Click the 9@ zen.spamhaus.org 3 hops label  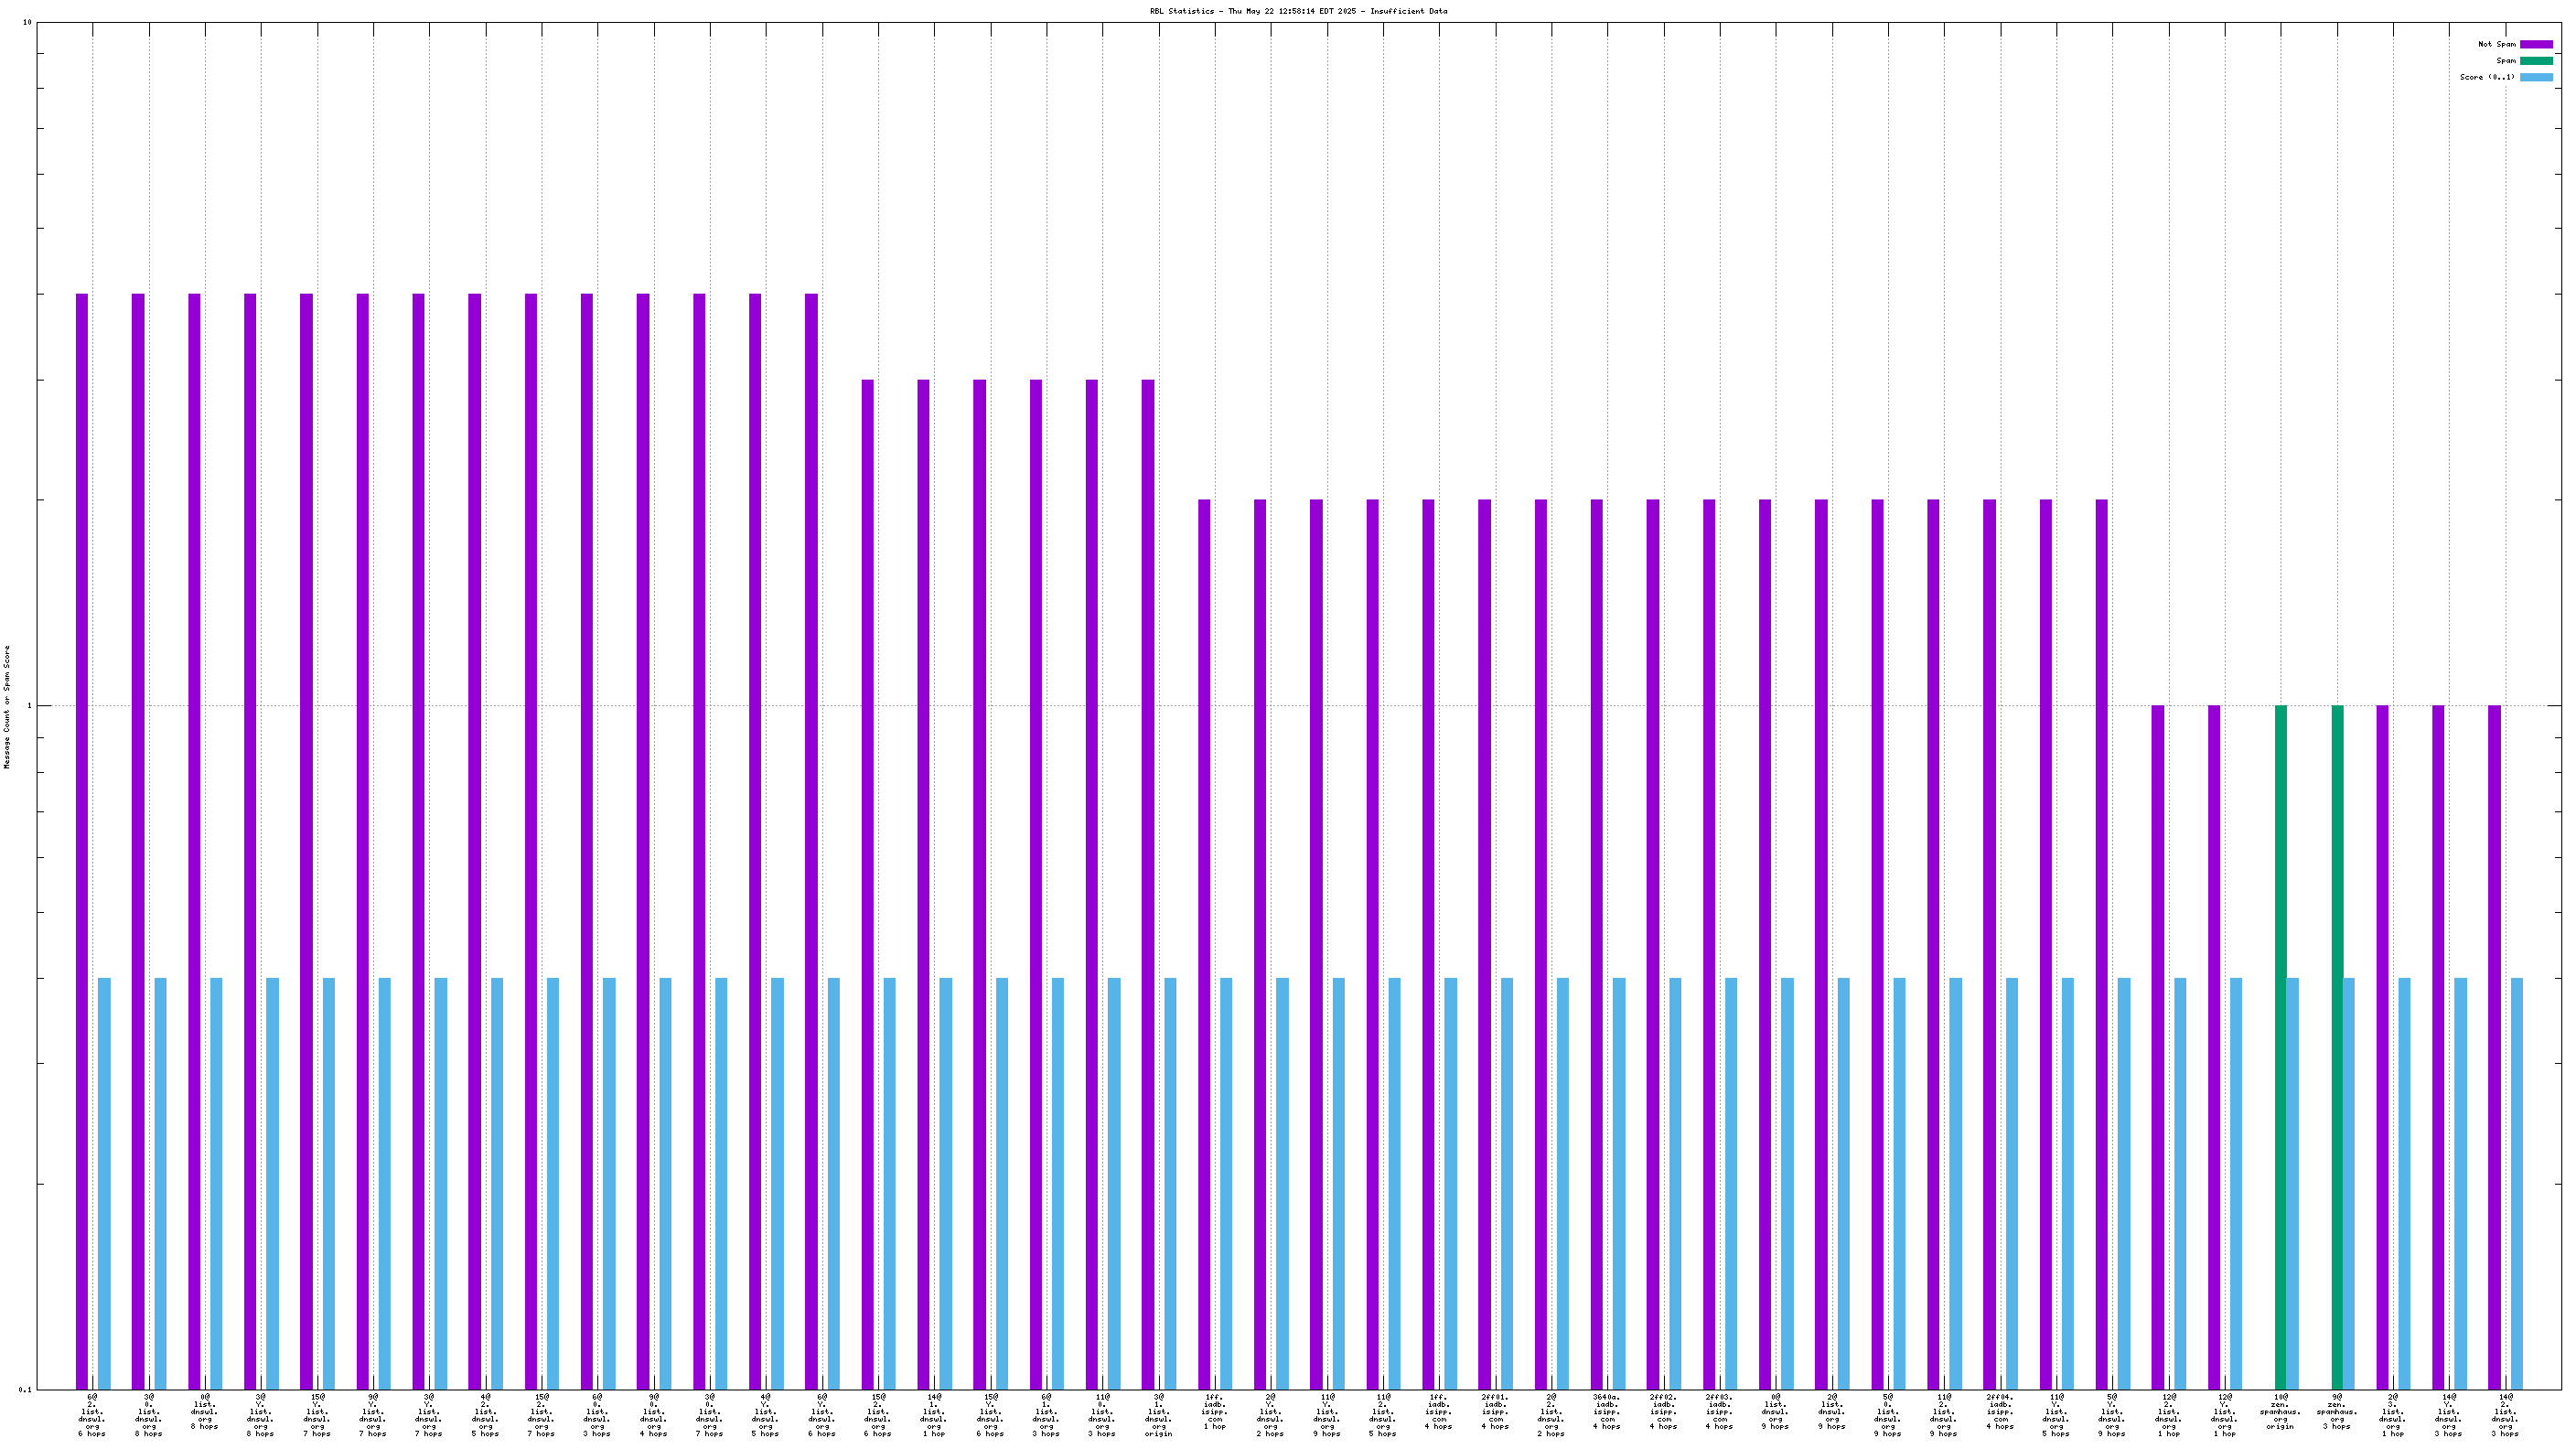2336,1411
